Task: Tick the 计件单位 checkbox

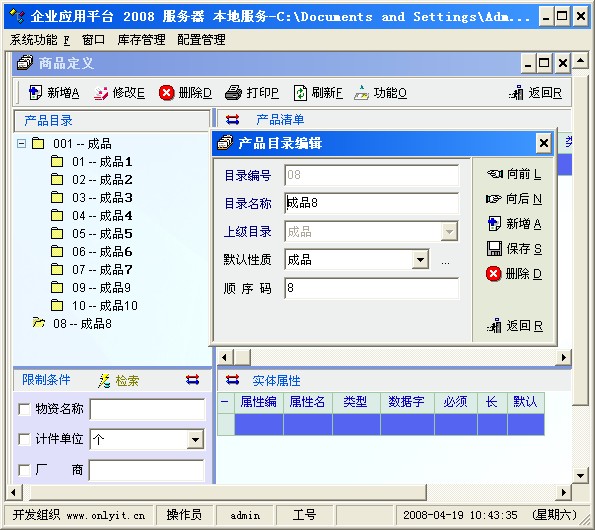Action: pos(24,439)
